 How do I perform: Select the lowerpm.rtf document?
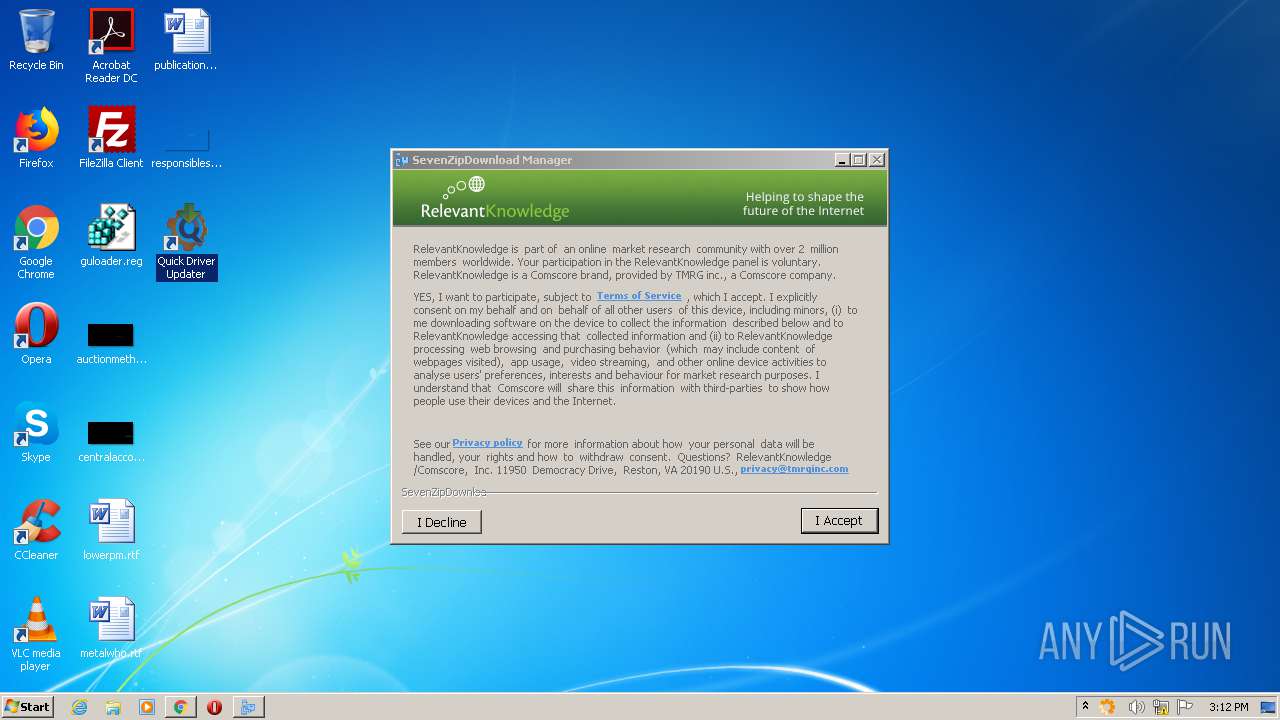(111, 531)
